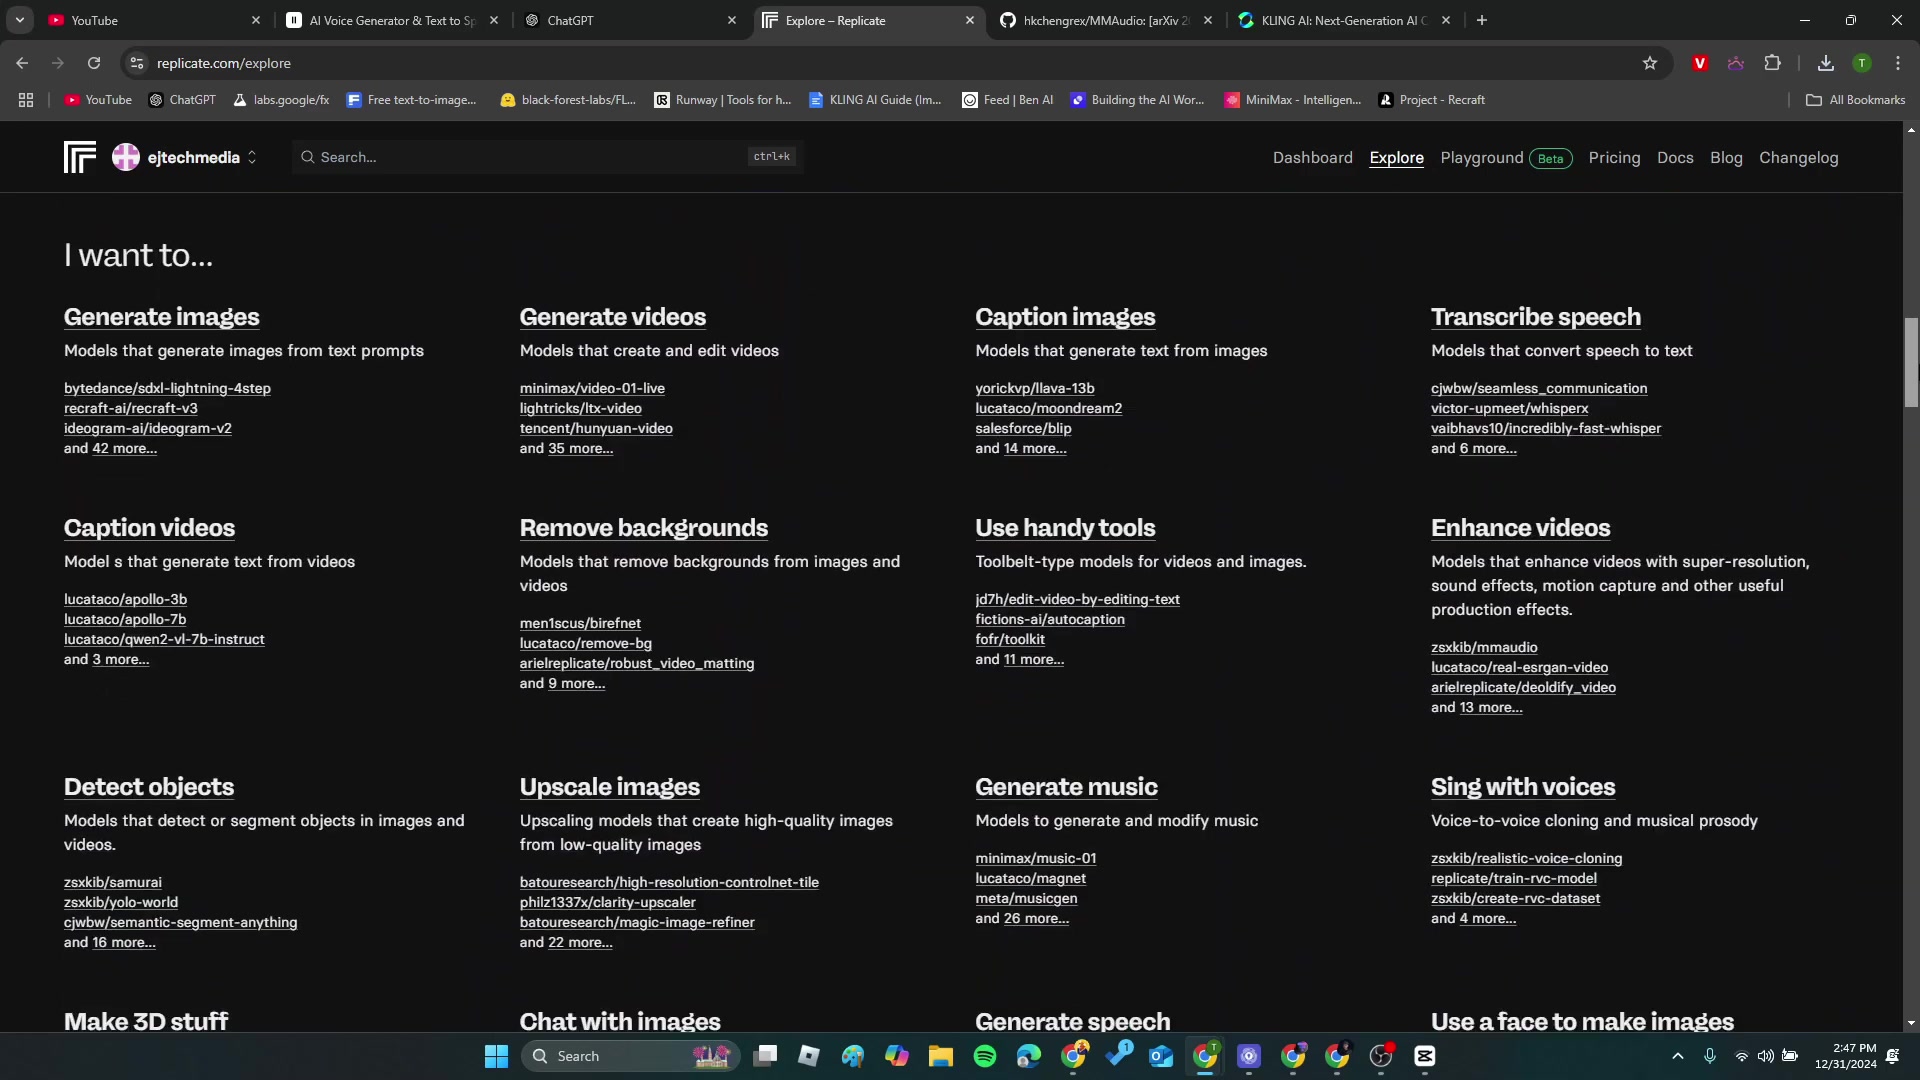Open victor-upmeet/whisperx model link
The width and height of the screenshot is (1920, 1080).
(x=1509, y=408)
